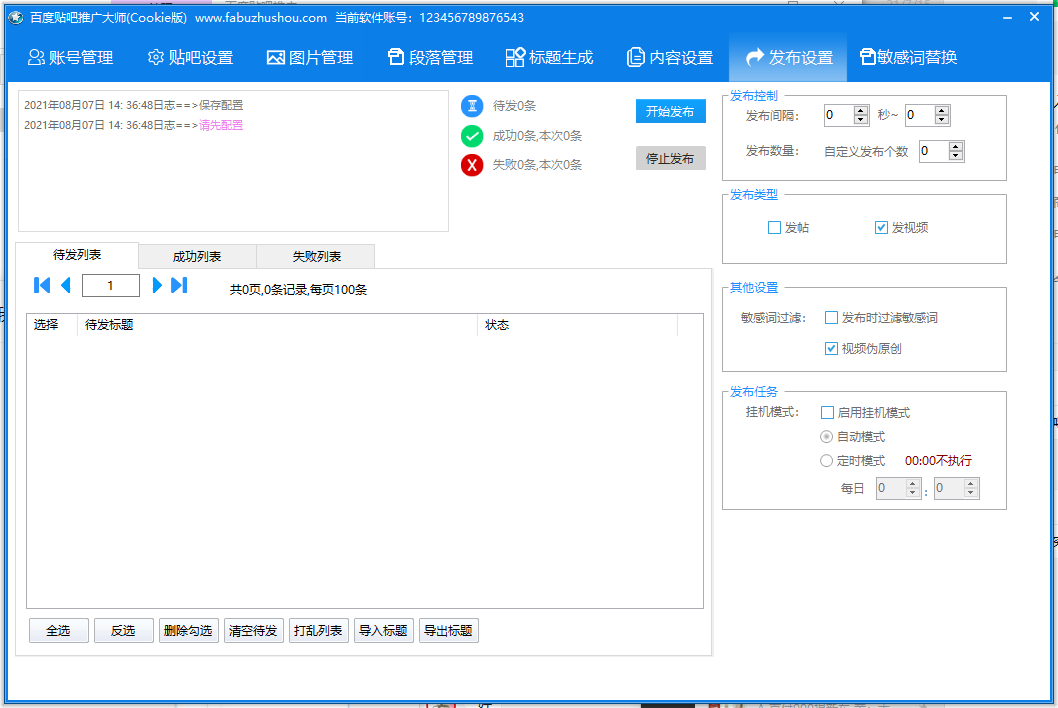Uncheck the 视频伪原创 checkbox
Viewport: 1058px width, 708px height.
(x=831, y=348)
